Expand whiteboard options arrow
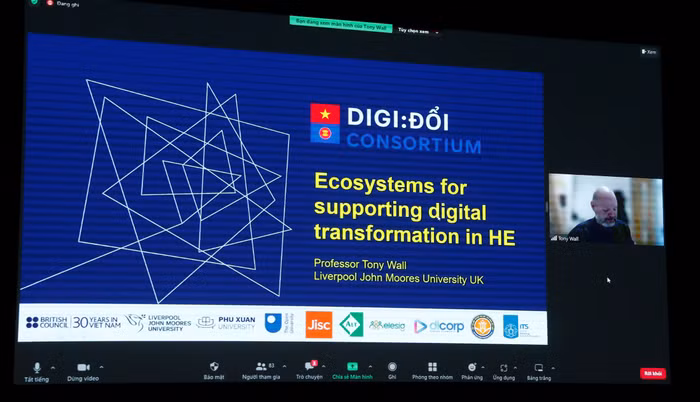The image size is (700, 402). (553, 368)
